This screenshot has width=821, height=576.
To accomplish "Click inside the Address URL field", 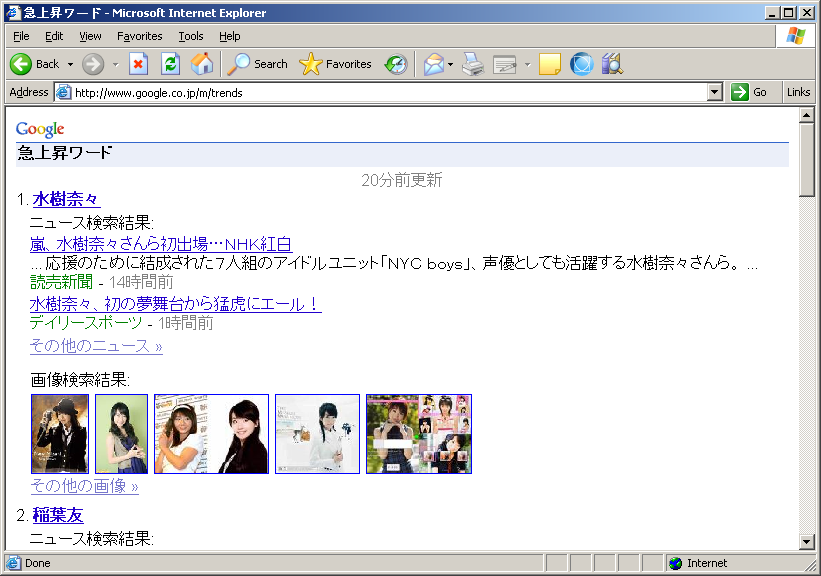I will coord(380,92).
